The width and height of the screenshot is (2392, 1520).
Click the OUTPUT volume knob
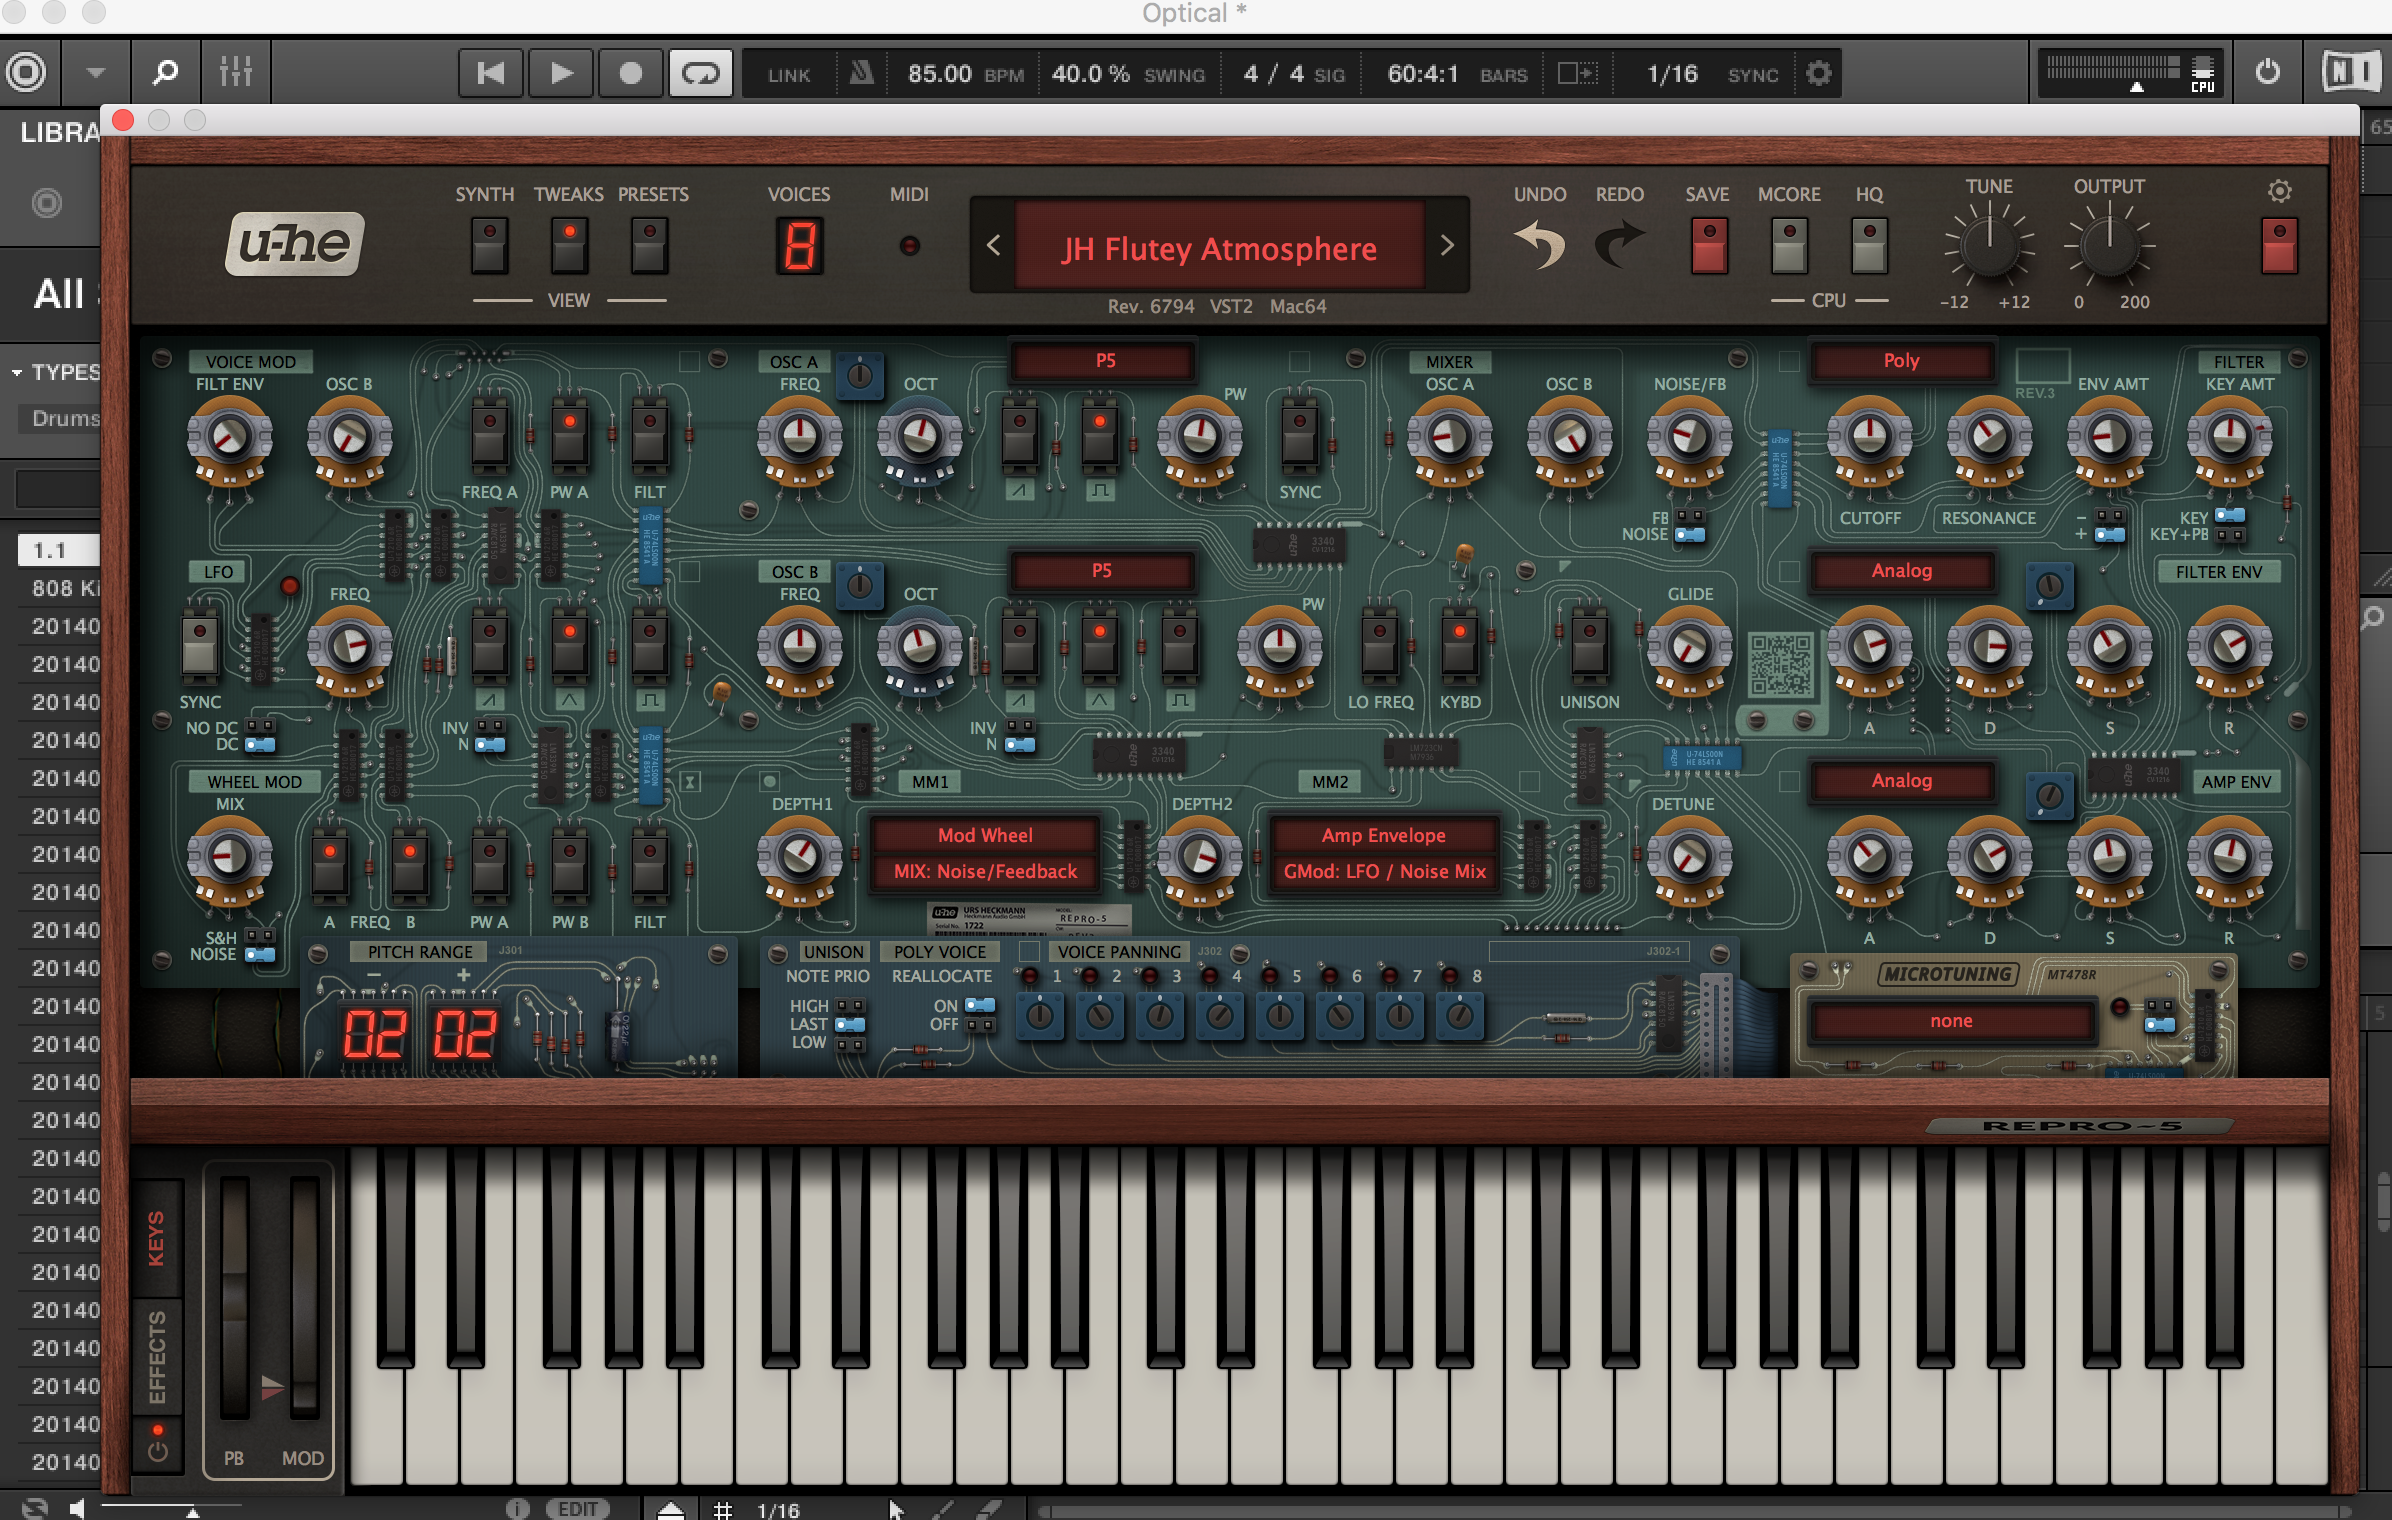(x=2109, y=245)
